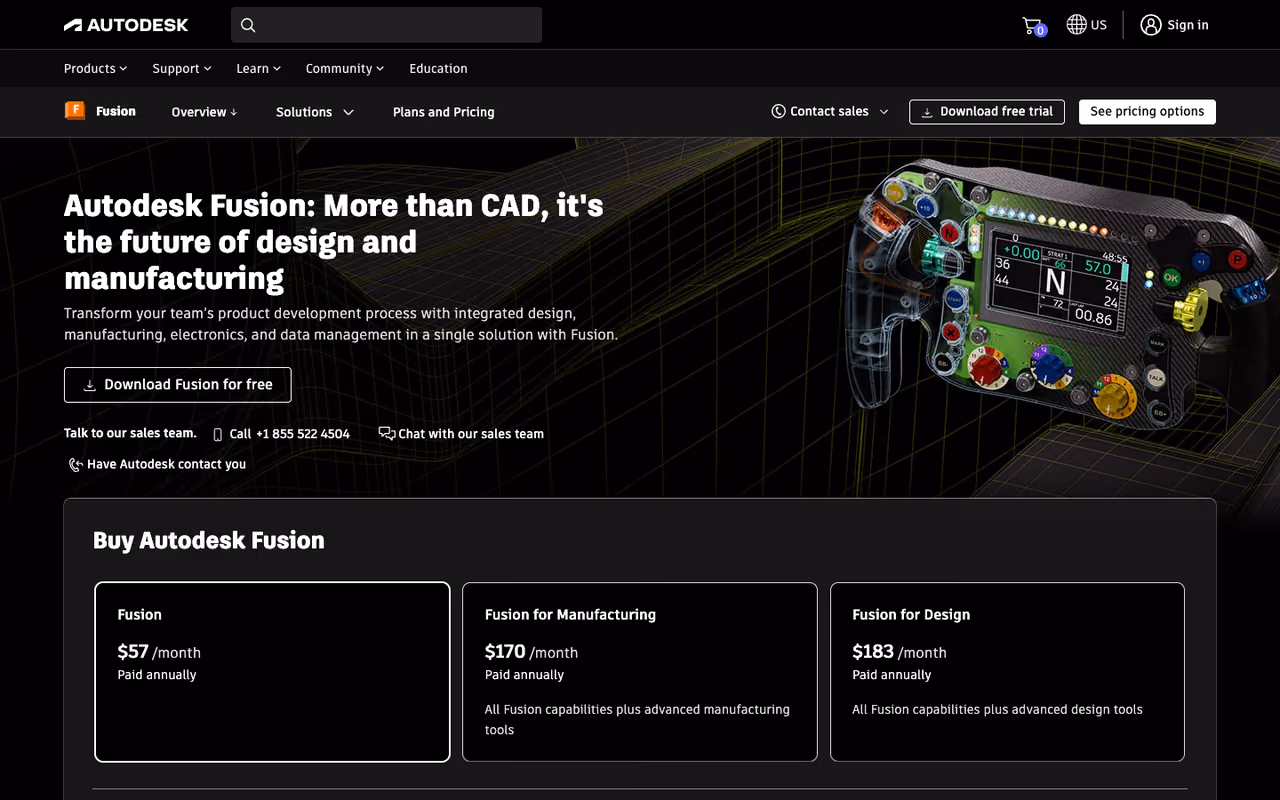This screenshot has width=1280, height=800.
Task: Open the Solutions dropdown
Action: (x=315, y=112)
